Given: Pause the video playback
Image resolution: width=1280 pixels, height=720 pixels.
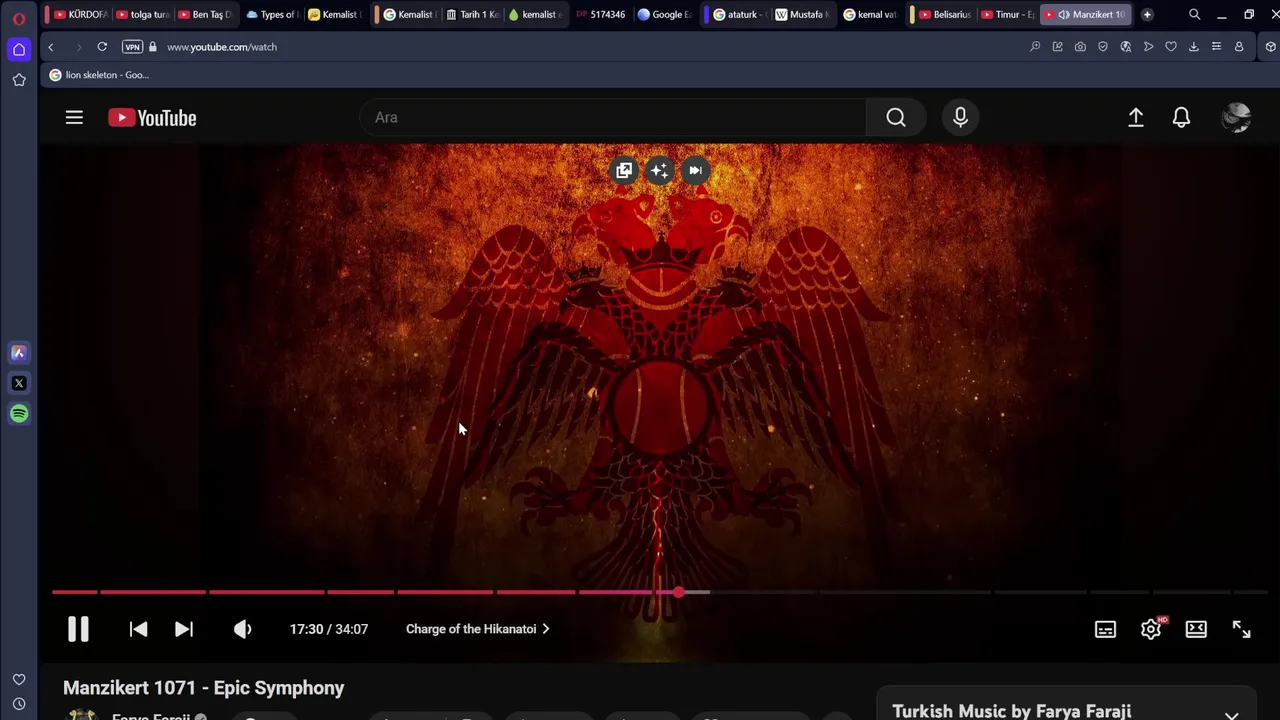Looking at the screenshot, I should click(78, 629).
